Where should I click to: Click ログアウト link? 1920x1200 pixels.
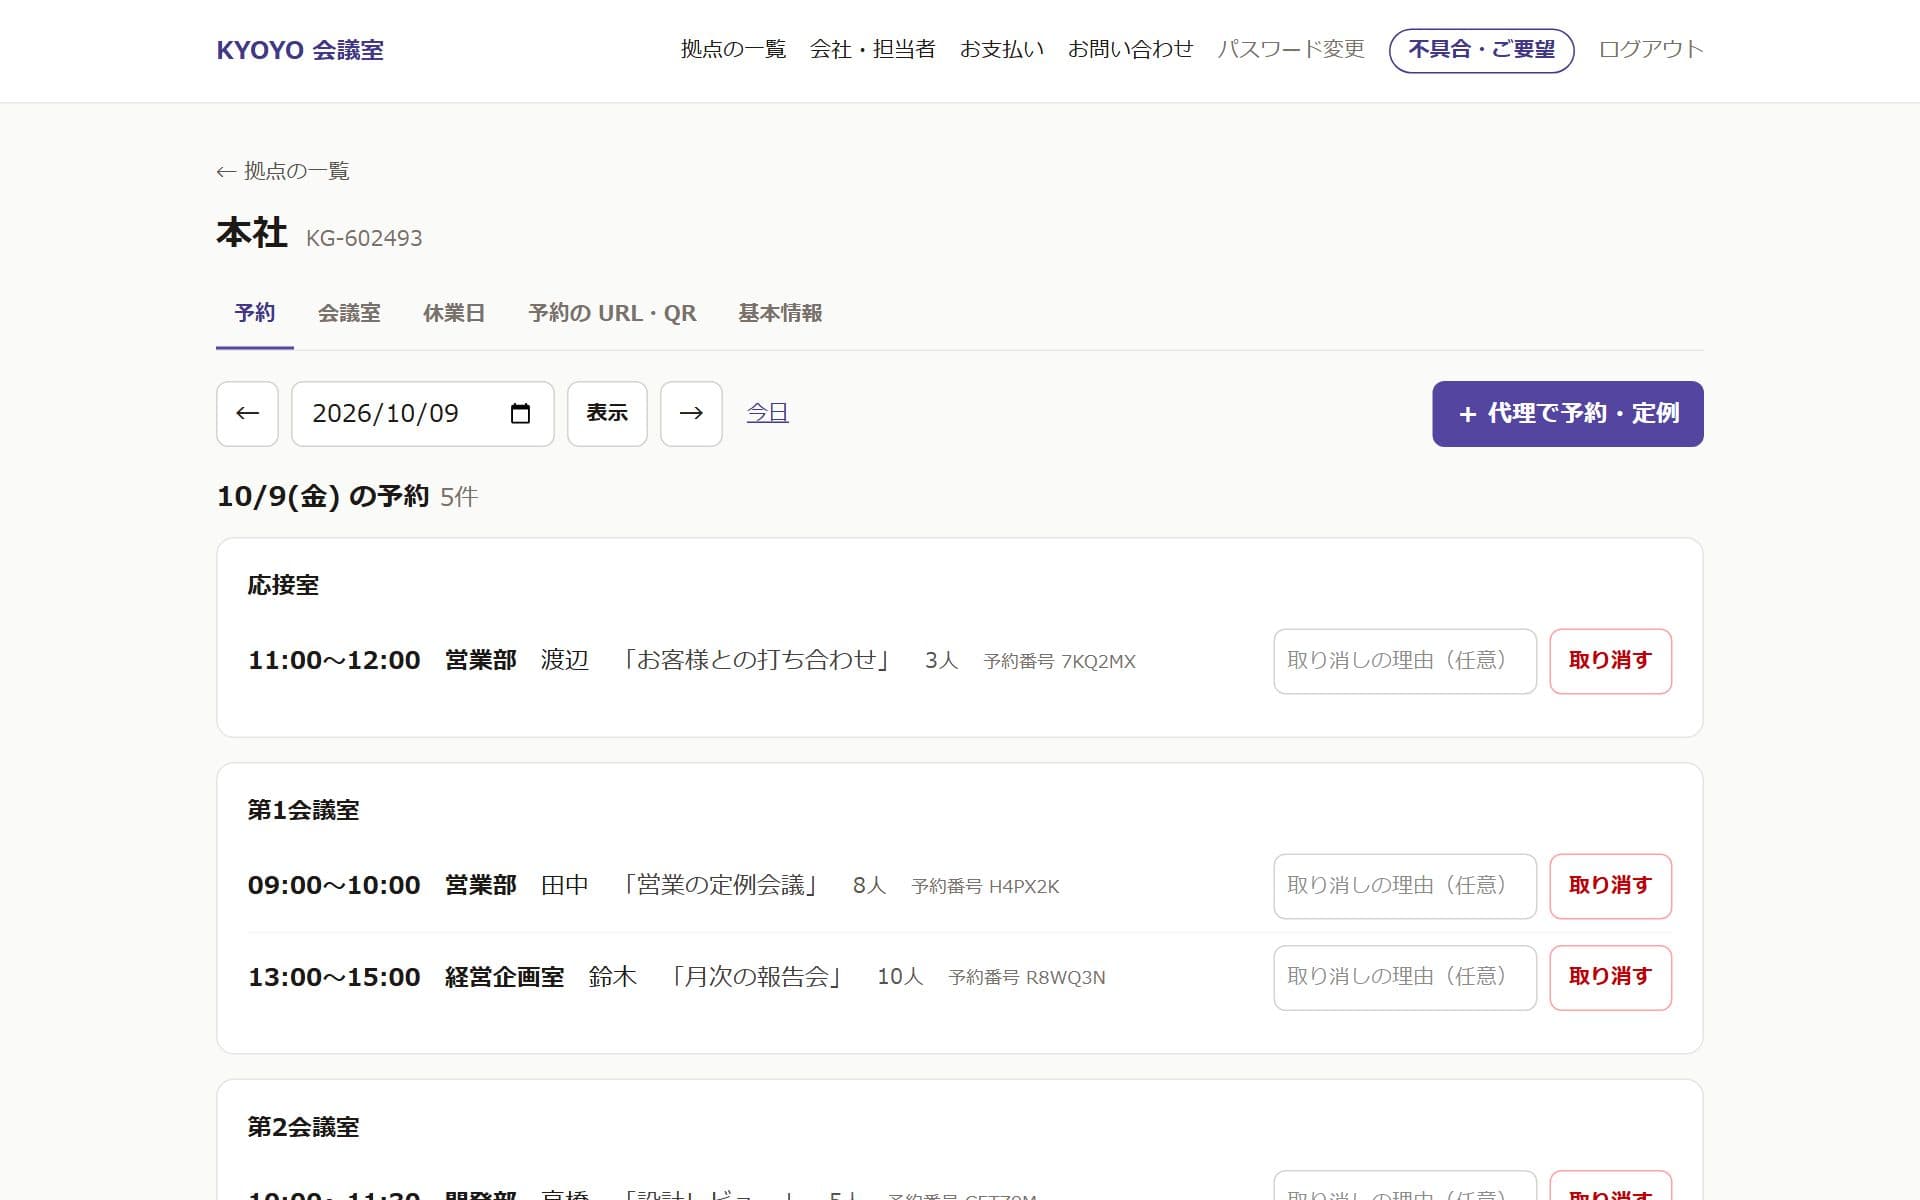[1651, 49]
